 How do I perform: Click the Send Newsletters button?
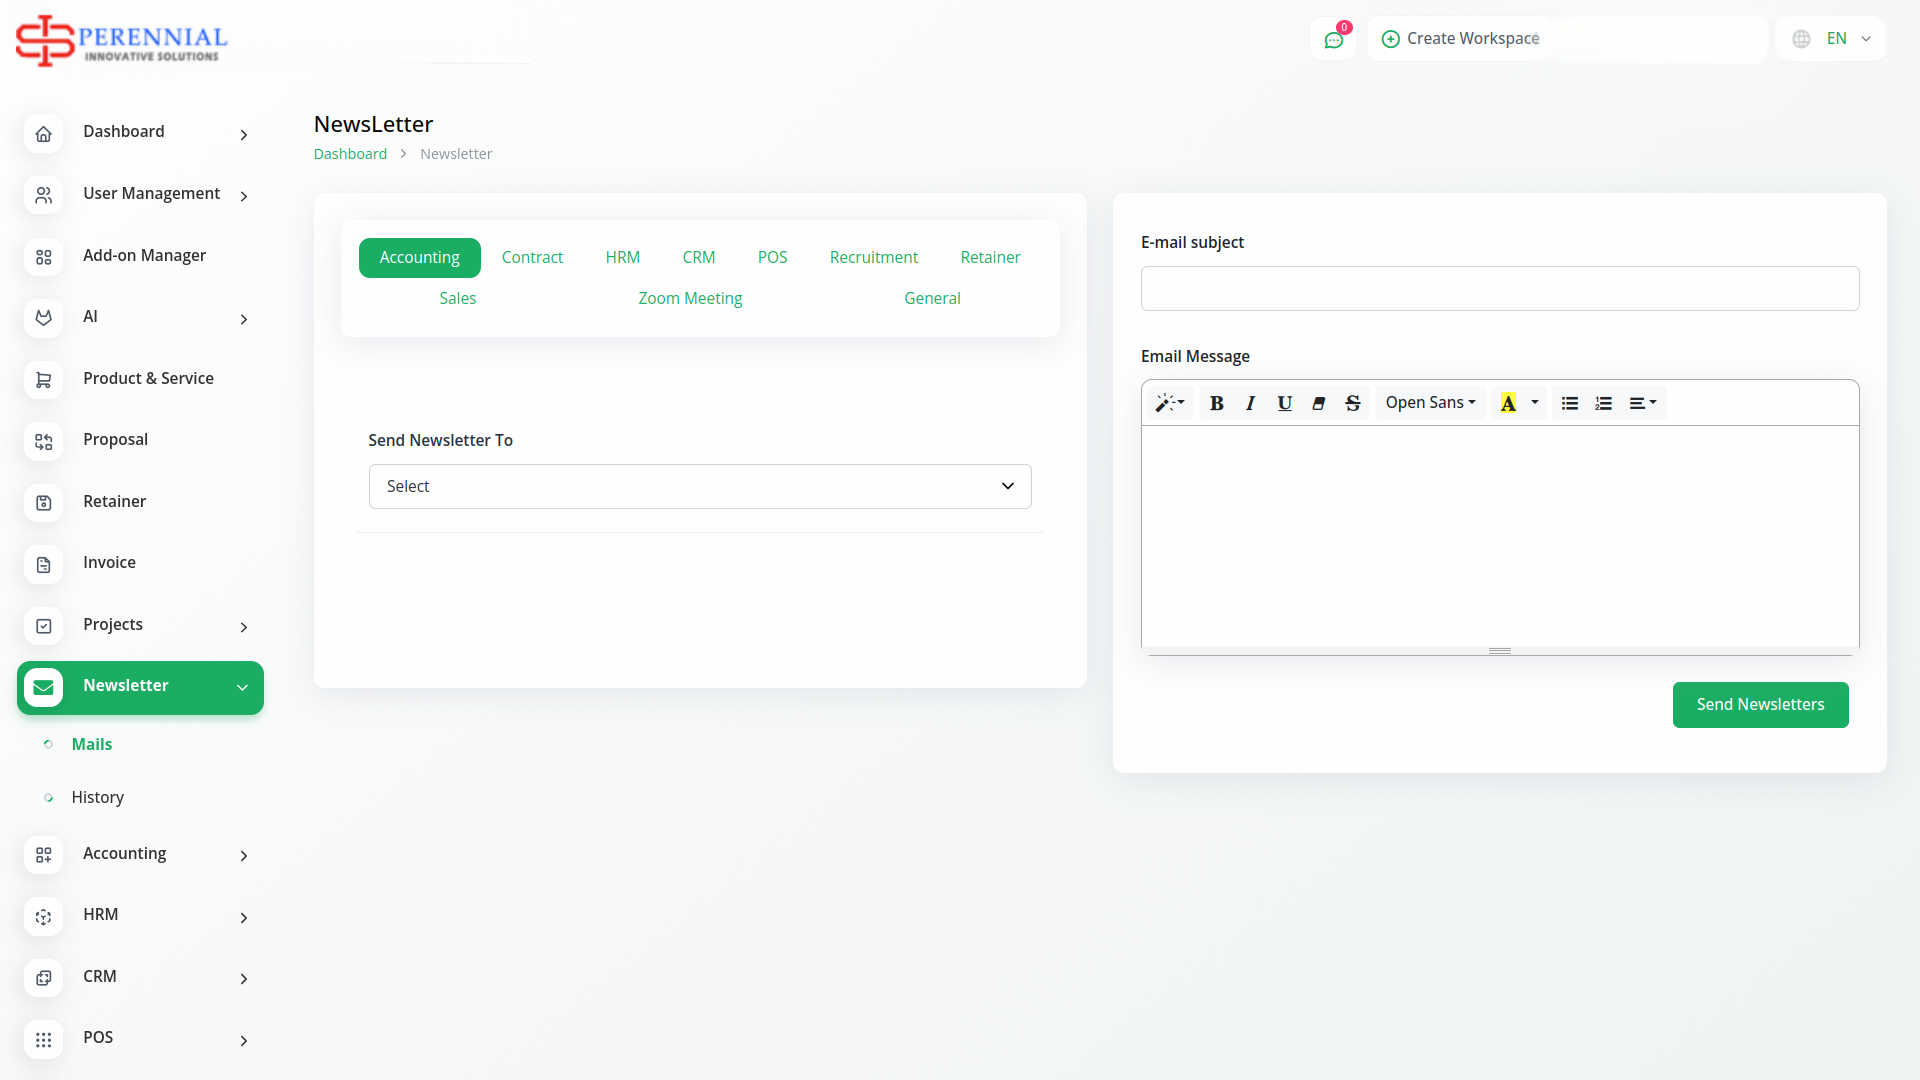pos(1760,705)
